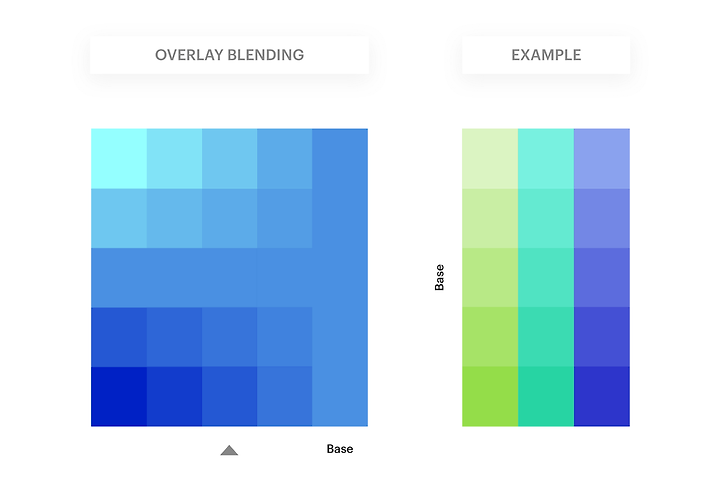This screenshot has width=720, height=482.
Task: Select the deep indigo bottom-right example swatch
Action: point(602,396)
